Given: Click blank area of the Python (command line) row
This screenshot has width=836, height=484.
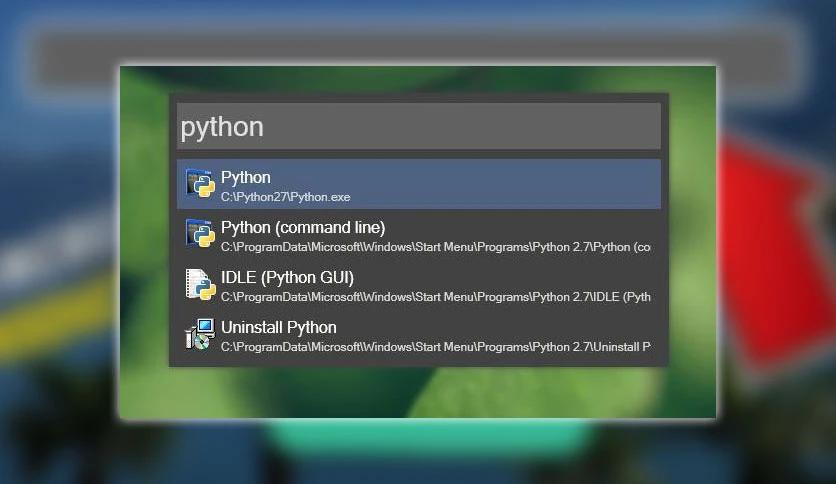Looking at the screenshot, I should 522,228.
